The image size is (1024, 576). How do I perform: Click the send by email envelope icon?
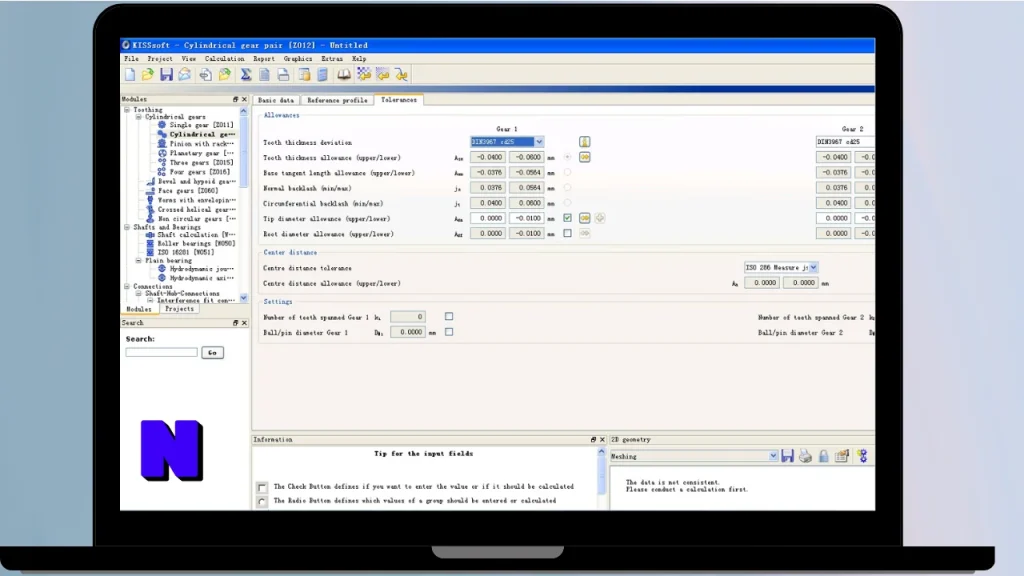(185, 74)
